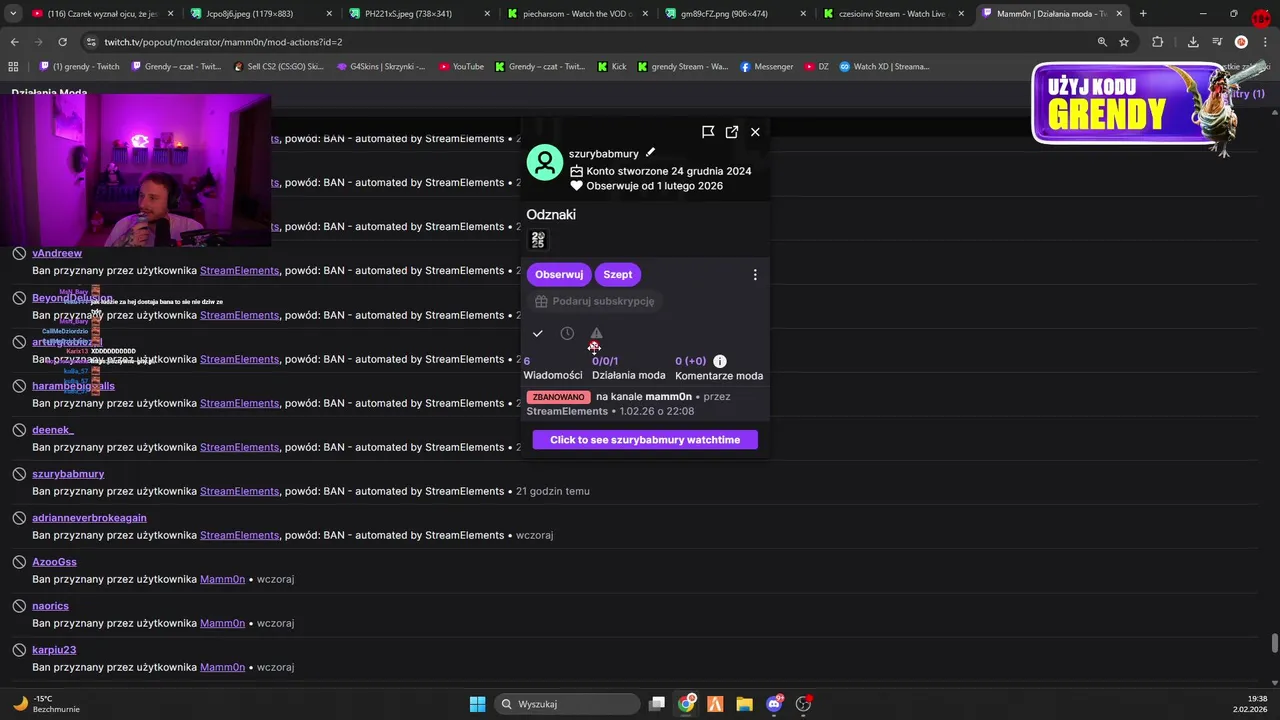Viewport: 1280px width, 720px height.
Task: Switch to gm89cFZ.png browser tab
Action: 735,14
